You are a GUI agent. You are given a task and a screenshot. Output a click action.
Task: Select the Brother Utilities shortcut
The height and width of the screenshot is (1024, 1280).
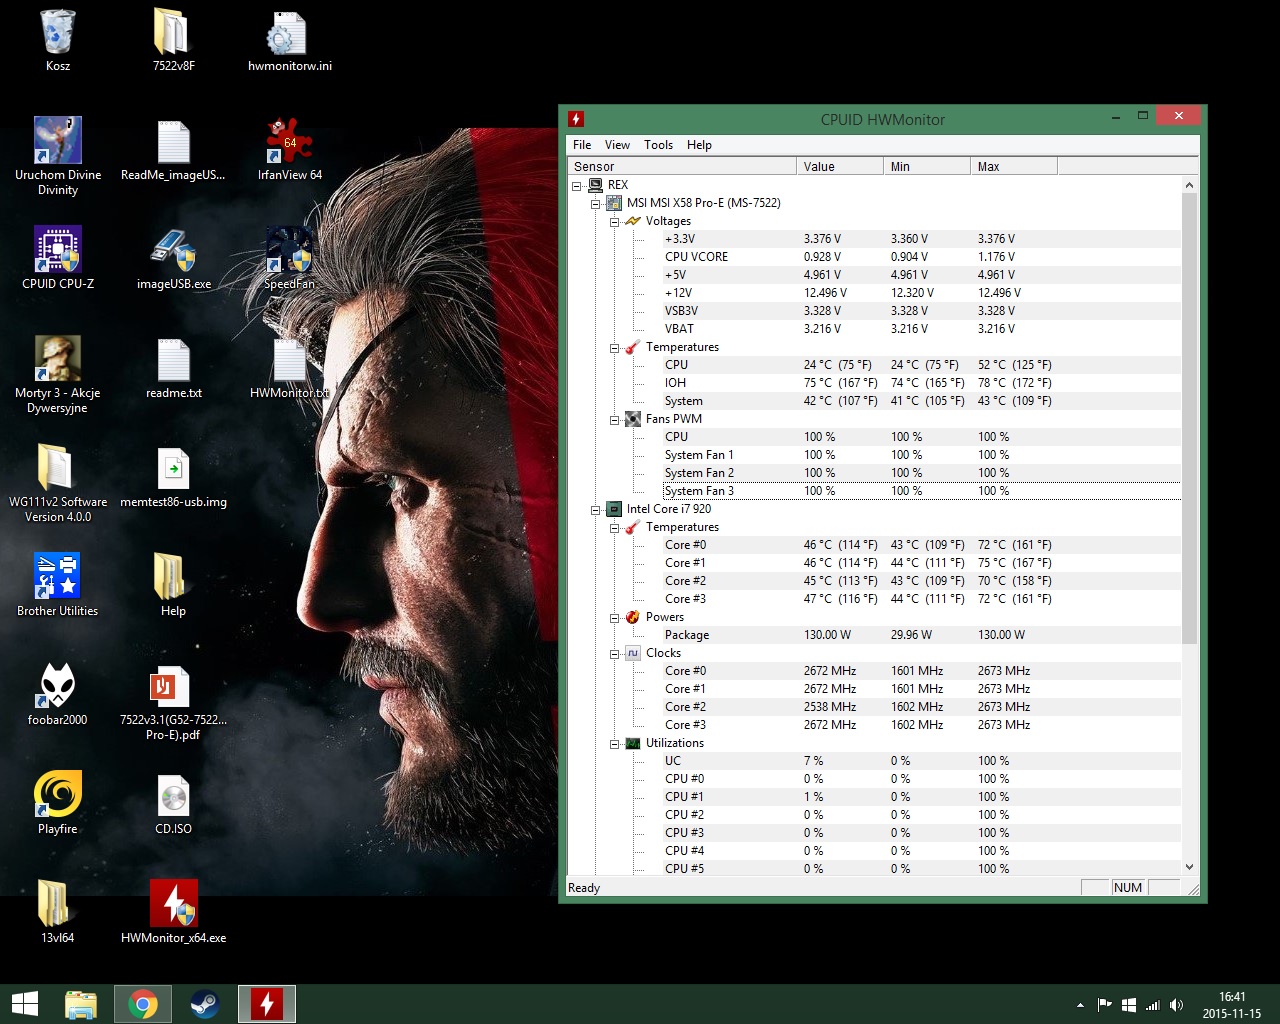tap(57, 577)
